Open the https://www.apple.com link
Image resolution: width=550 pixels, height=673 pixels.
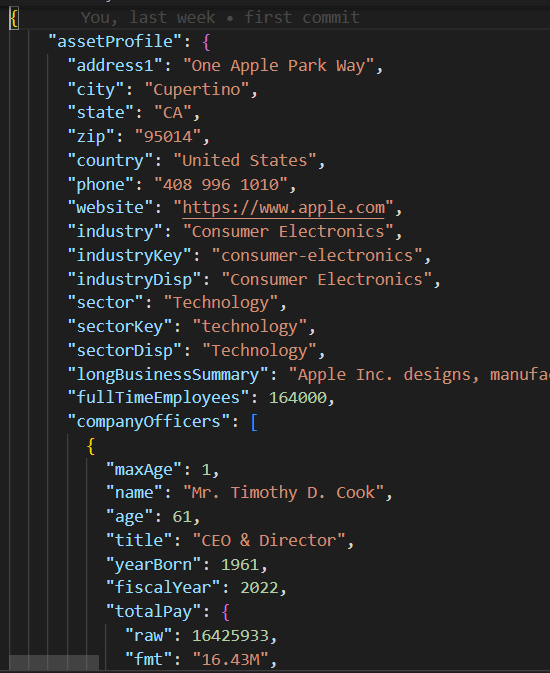(x=283, y=208)
